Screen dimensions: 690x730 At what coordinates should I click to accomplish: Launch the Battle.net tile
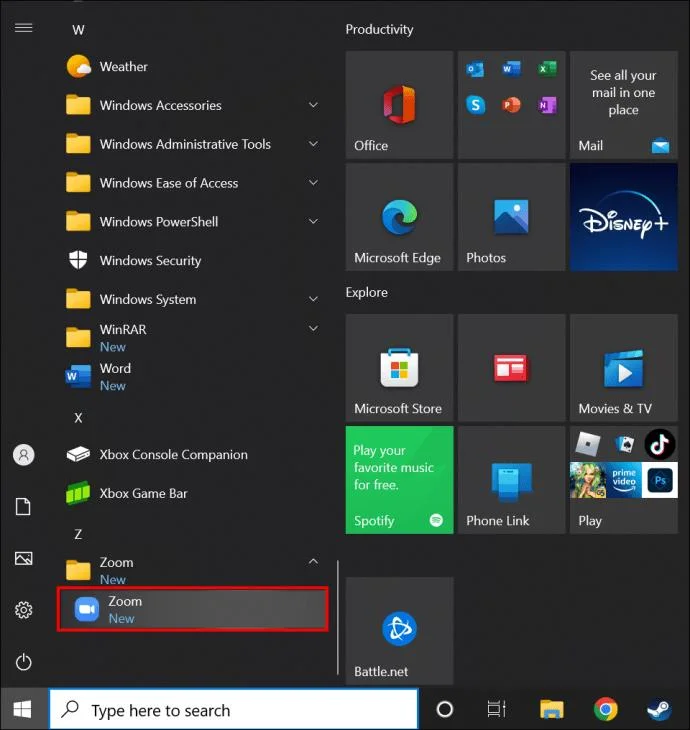point(399,631)
